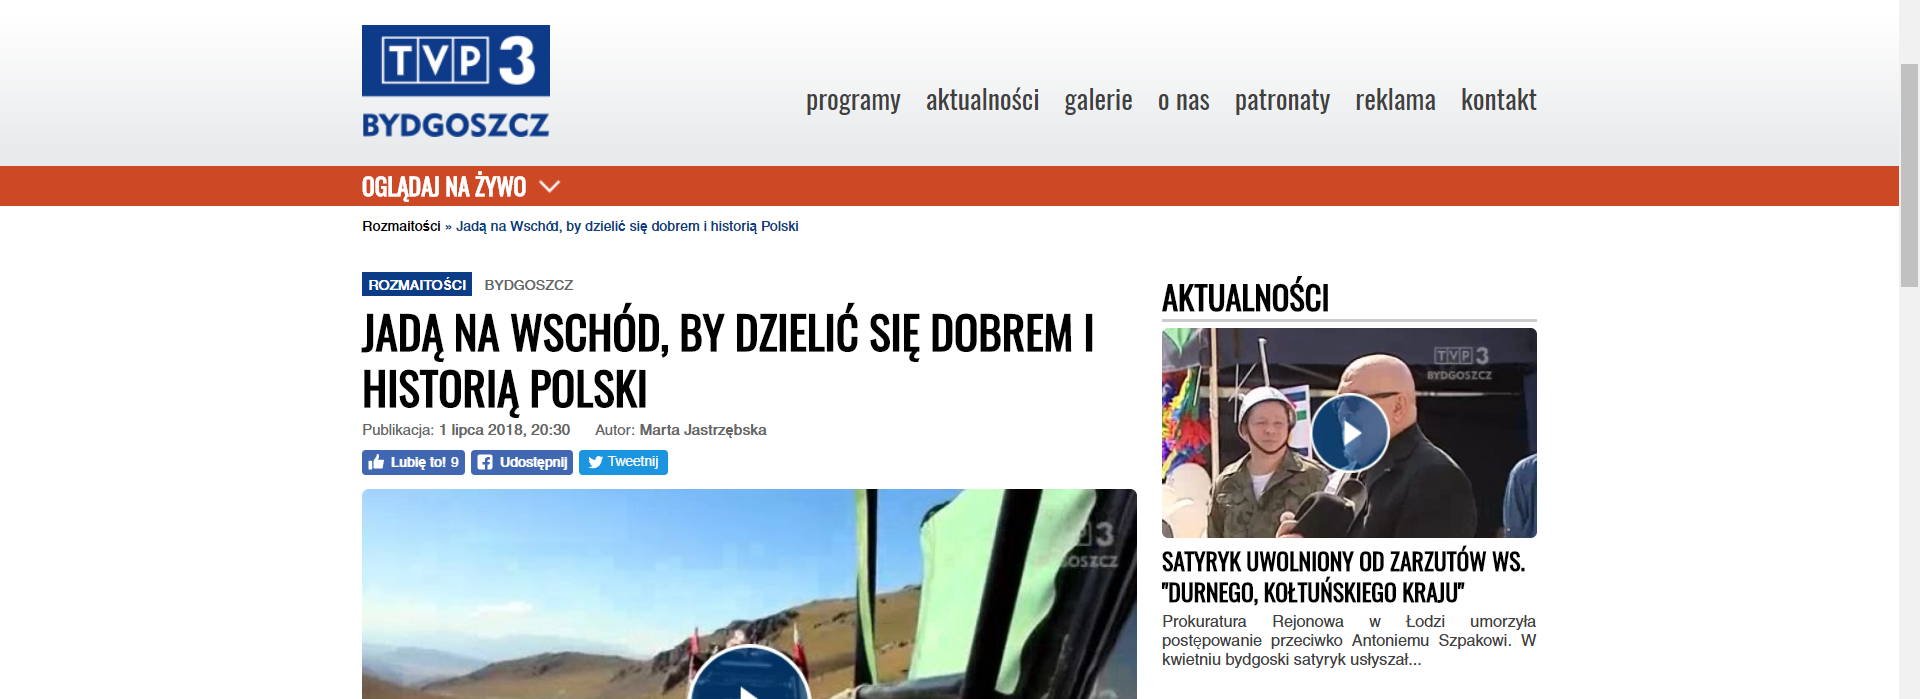
Task: Open the 'programy' menu
Action: coord(853,100)
